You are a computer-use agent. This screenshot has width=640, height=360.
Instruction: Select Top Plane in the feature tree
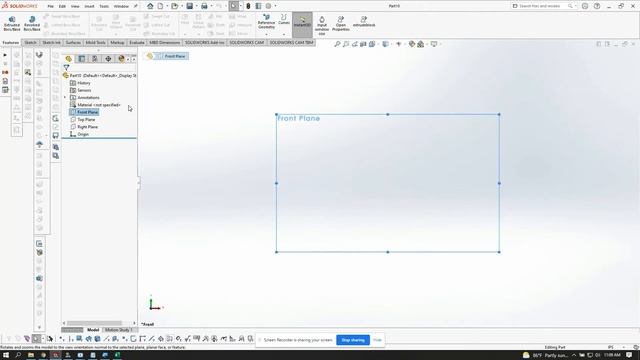point(86,120)
